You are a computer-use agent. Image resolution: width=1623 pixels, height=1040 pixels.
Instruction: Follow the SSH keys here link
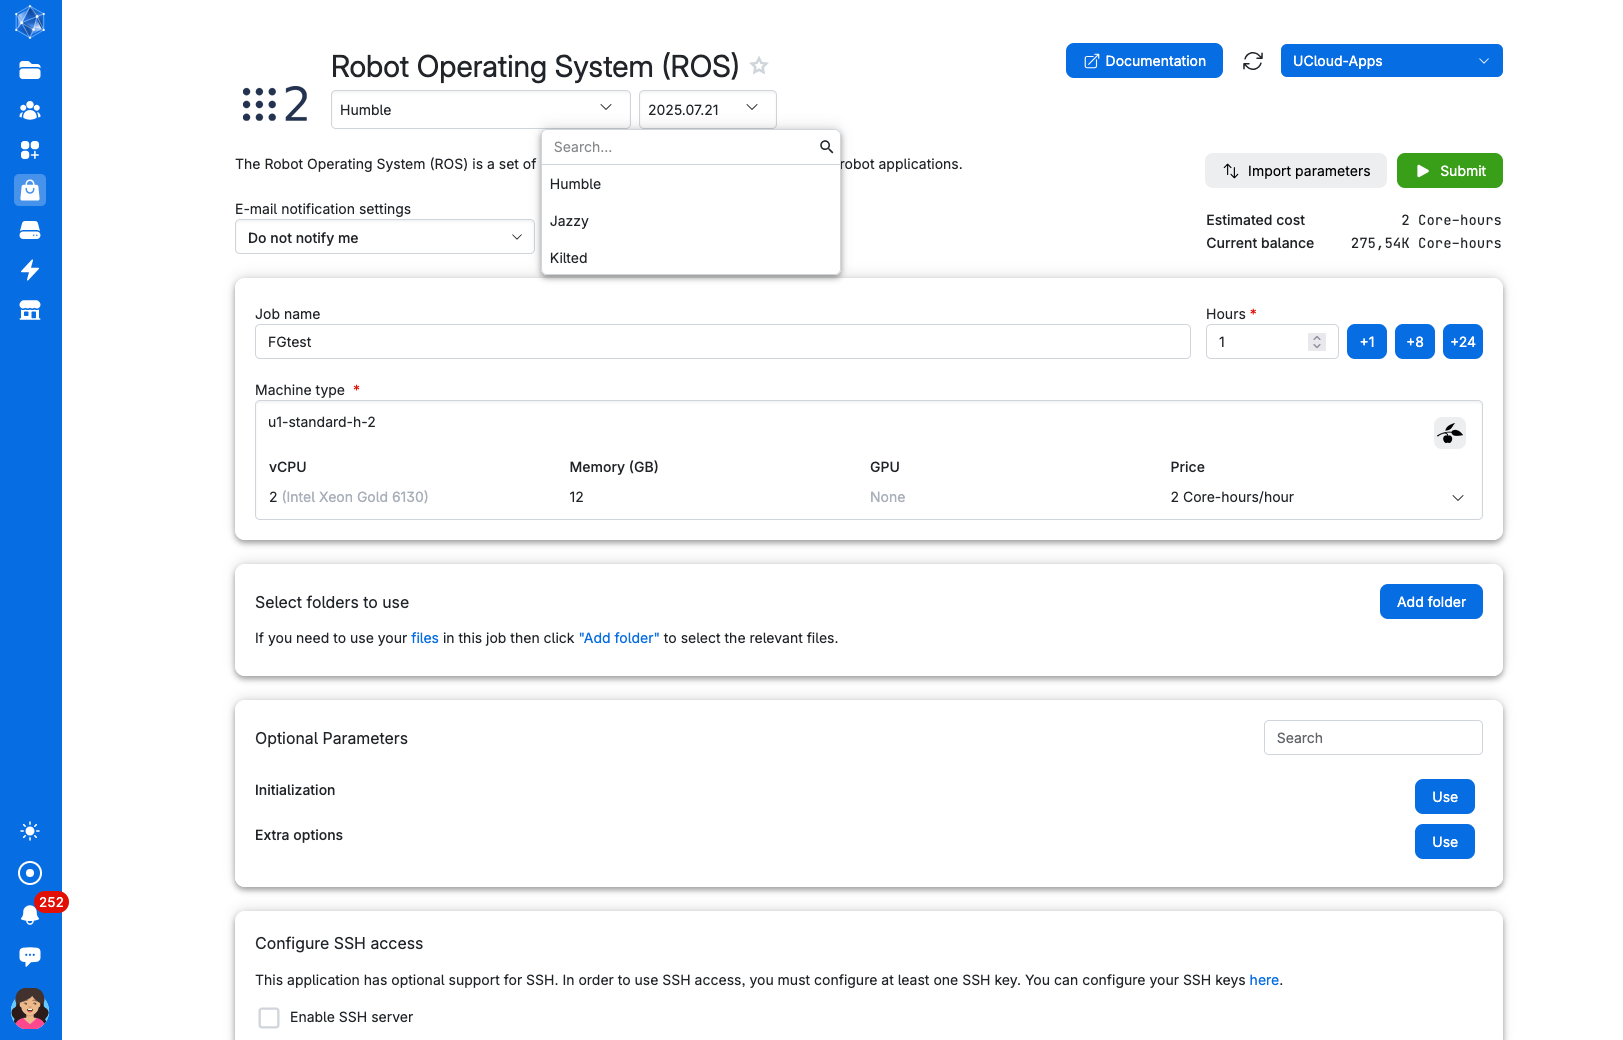pos(1264,980)
